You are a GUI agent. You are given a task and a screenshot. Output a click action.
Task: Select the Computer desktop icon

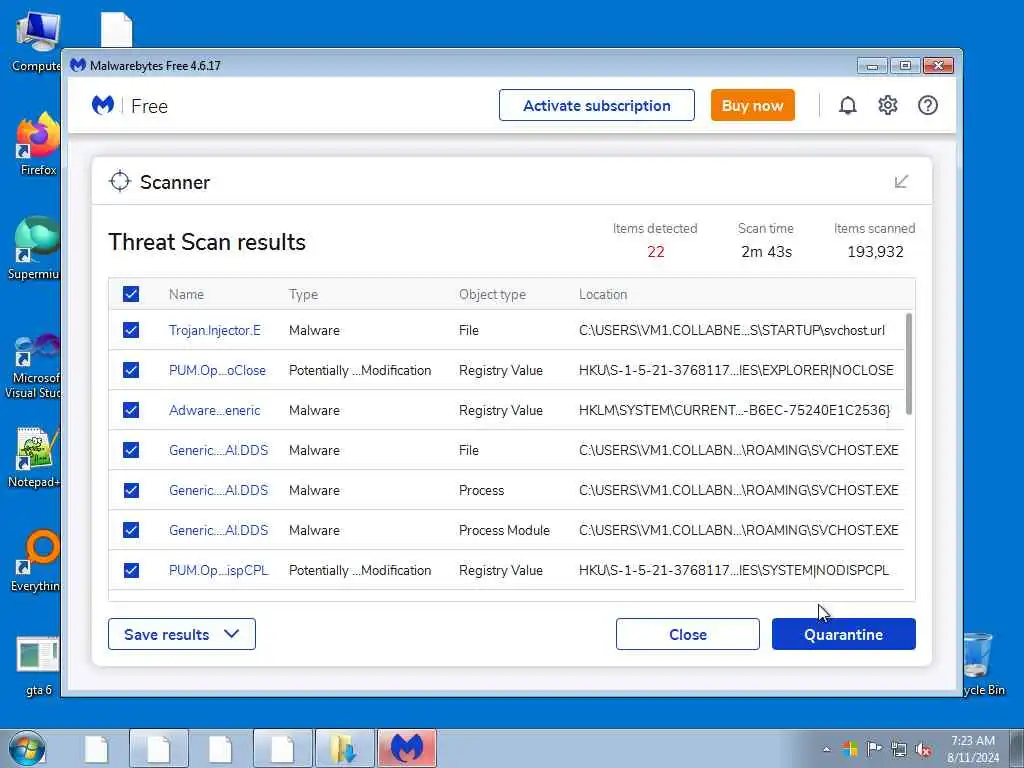(36, 40)
